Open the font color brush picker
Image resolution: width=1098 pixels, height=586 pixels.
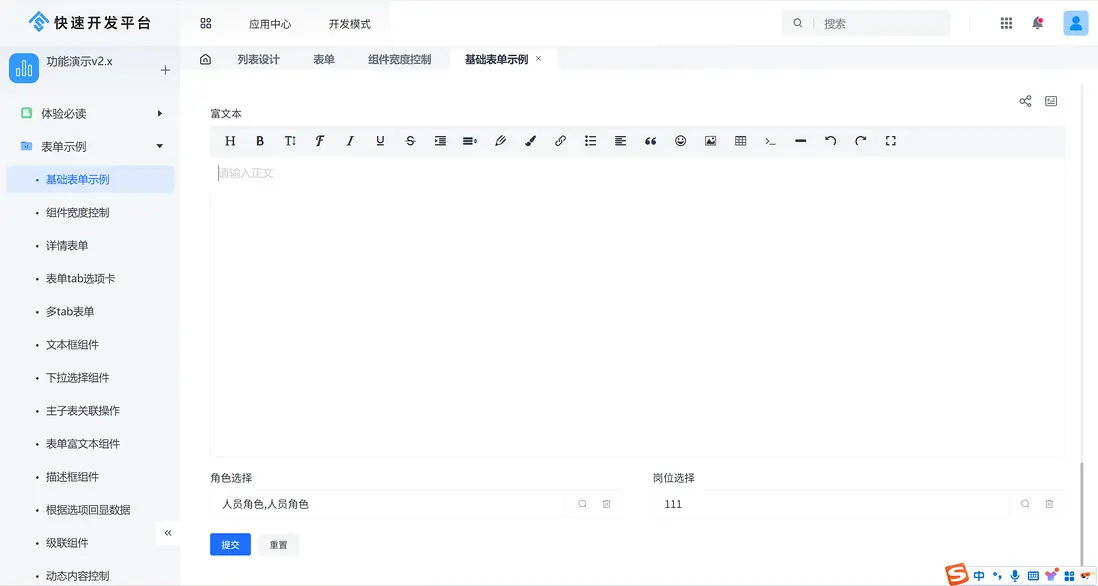530,141
